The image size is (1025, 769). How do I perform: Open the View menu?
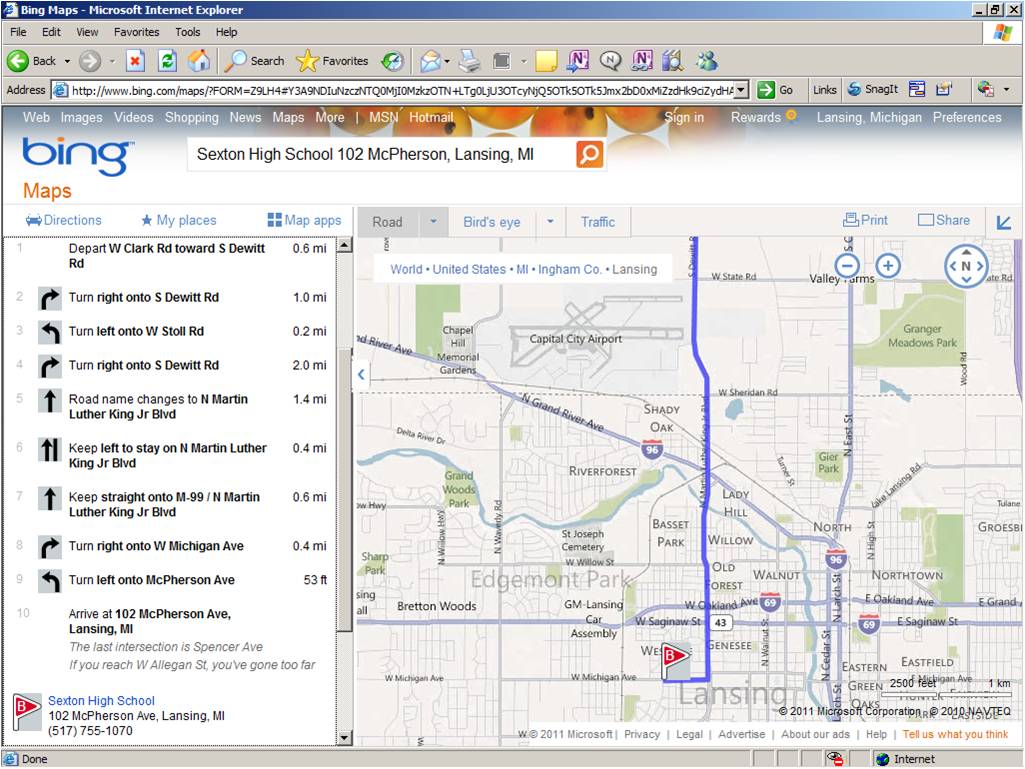pos(87,32)
